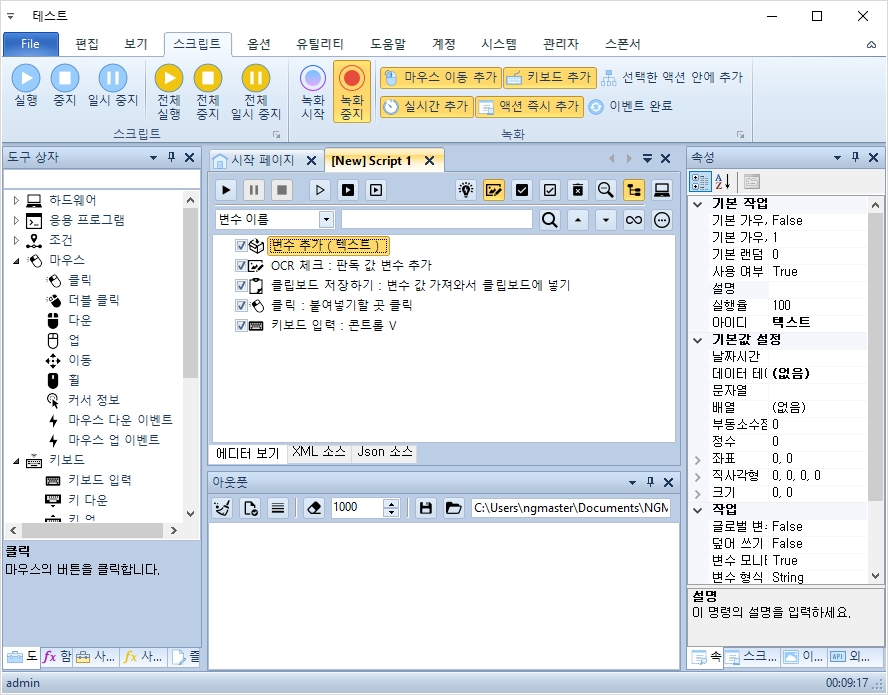Click the broom clear icon in 아웃풋 toolbar

(x=222, y=508)
